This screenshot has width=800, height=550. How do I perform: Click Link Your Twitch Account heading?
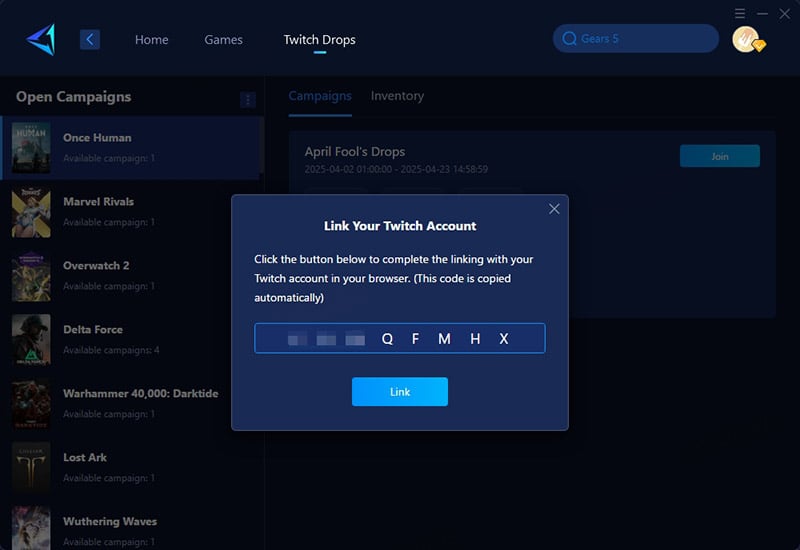tap(400, 226)
